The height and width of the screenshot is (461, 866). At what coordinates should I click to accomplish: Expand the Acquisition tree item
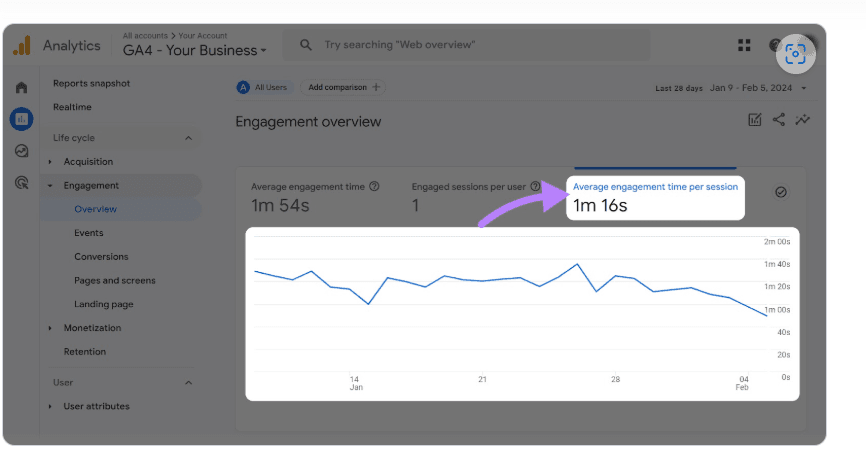pos(50,162)
